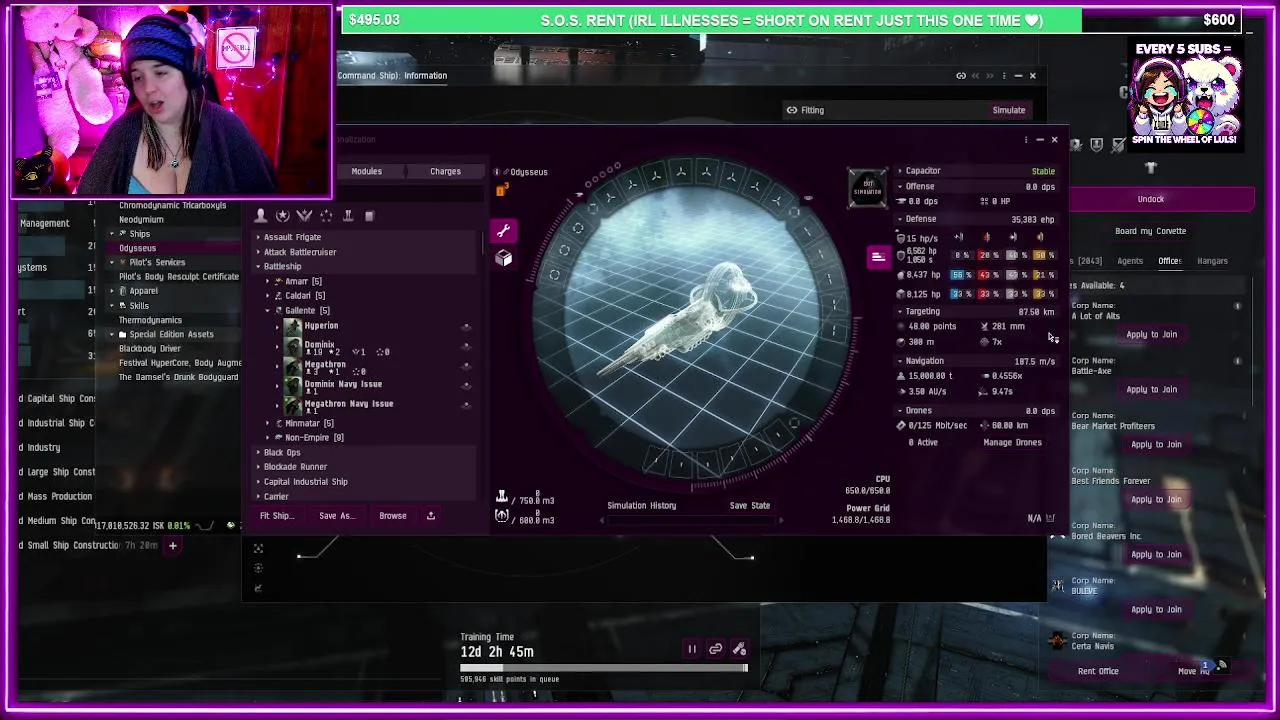Screen dimensions: 1280x720
Task: Click the Save State button
Action: tap(749, 506)
